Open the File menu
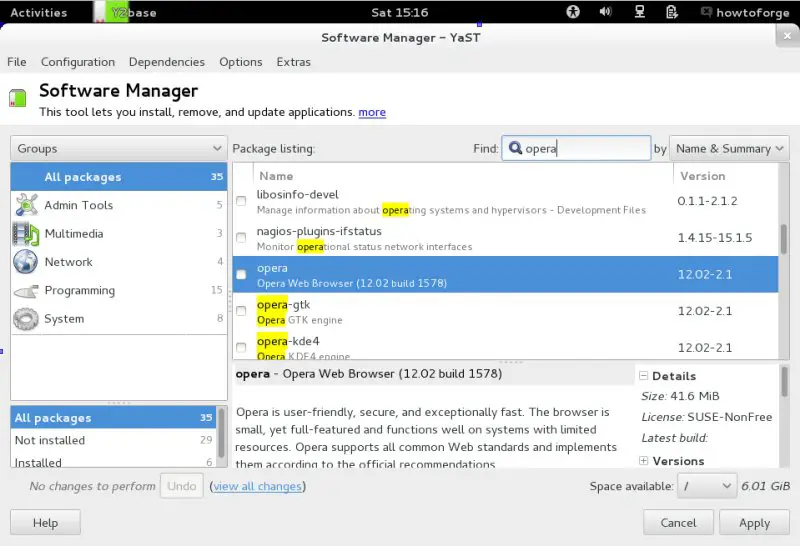The width and height of the screenshot is (800, 546). (17, 62)
